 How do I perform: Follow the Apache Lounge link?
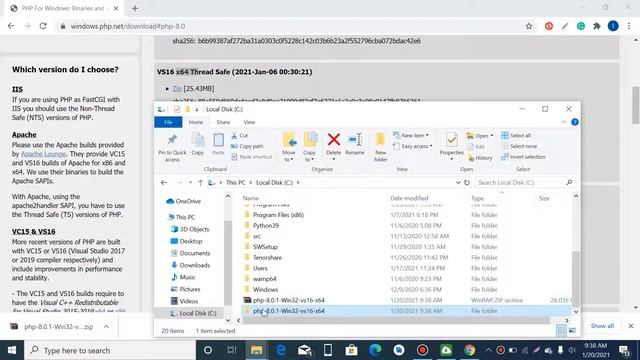(43, 154)
